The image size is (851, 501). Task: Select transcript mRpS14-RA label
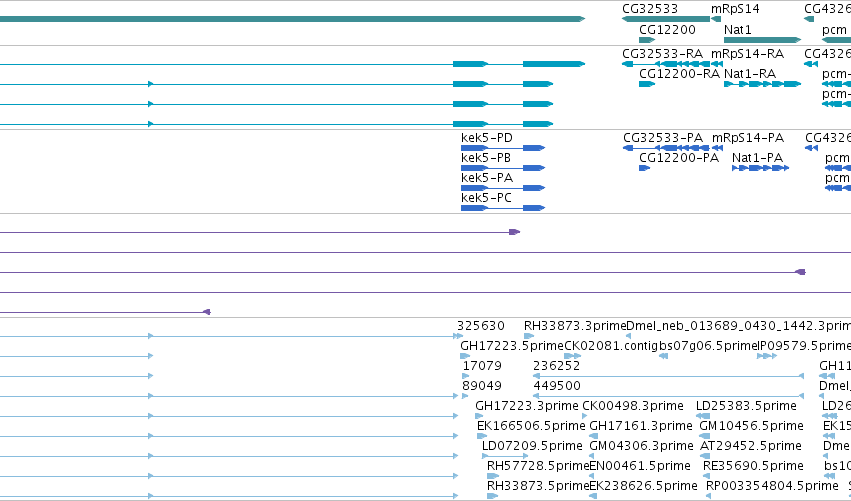(747, 54)
